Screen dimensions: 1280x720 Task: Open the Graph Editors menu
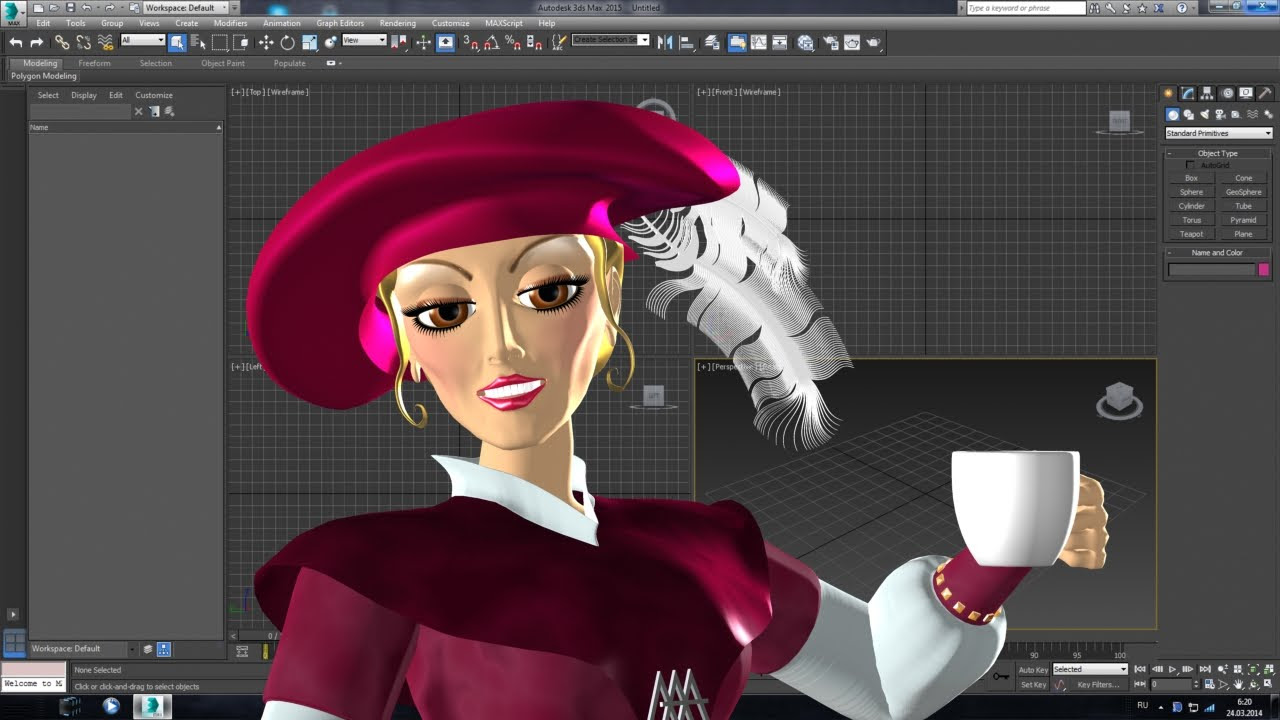tap(340, 23)
